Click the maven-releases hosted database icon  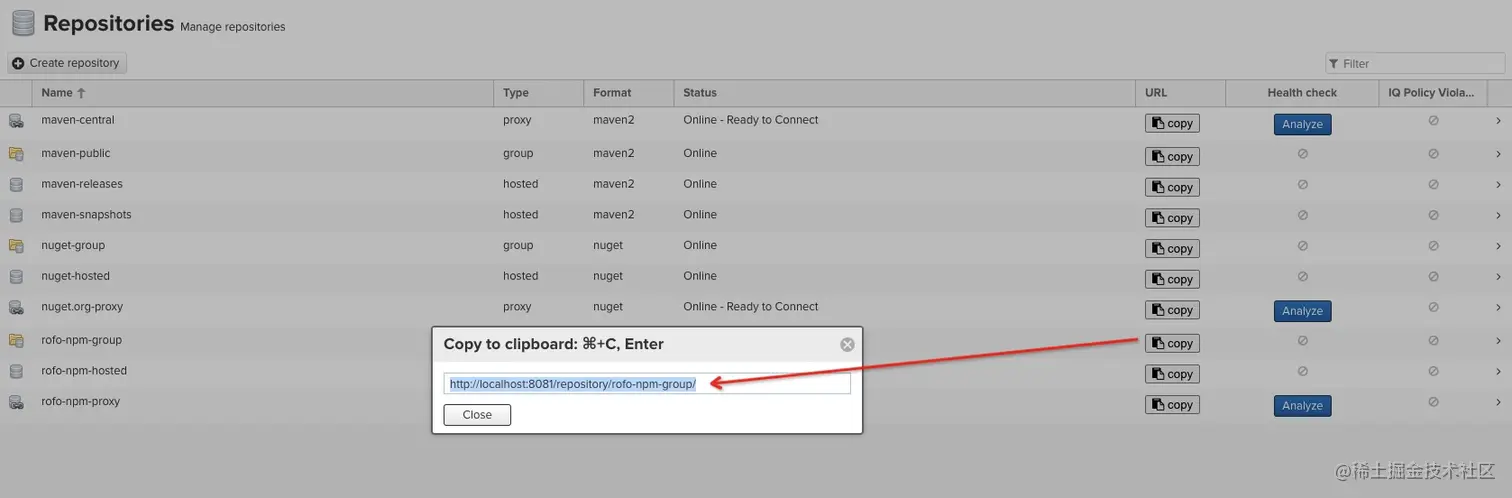tap(16, 185)
